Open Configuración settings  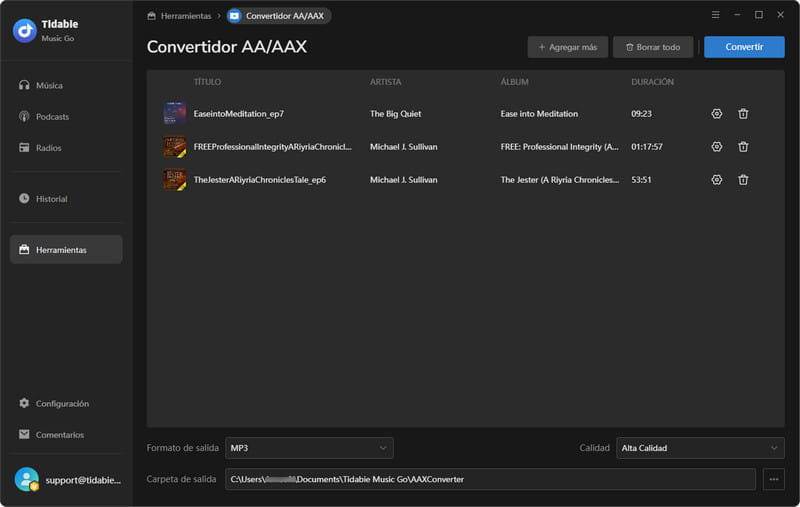point(66,403)
